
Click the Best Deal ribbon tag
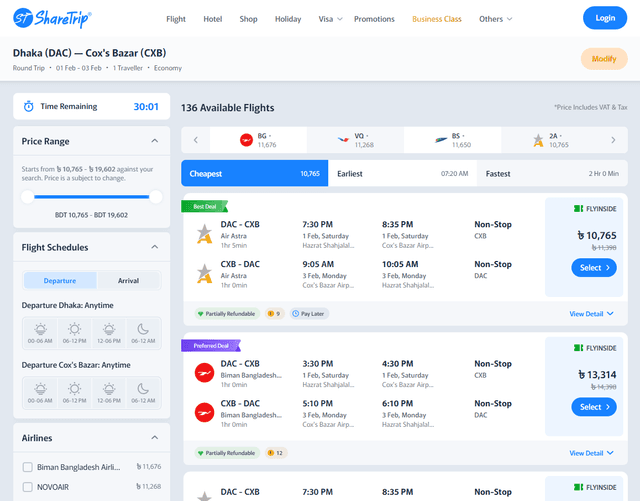pos(204,207)
